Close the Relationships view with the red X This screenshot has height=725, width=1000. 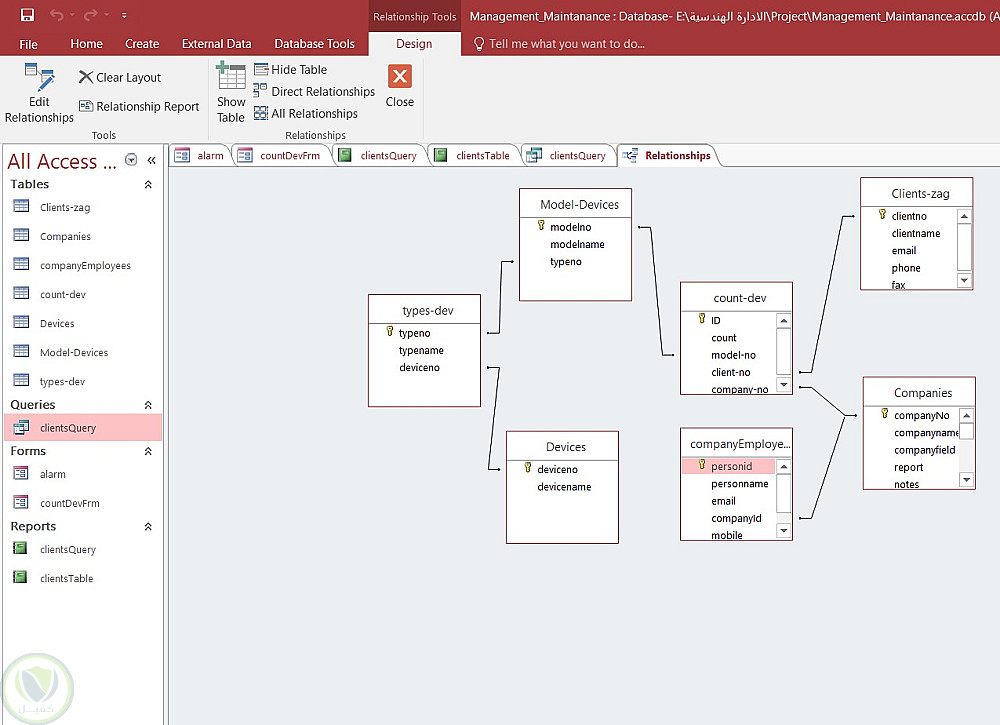point(400,86)
